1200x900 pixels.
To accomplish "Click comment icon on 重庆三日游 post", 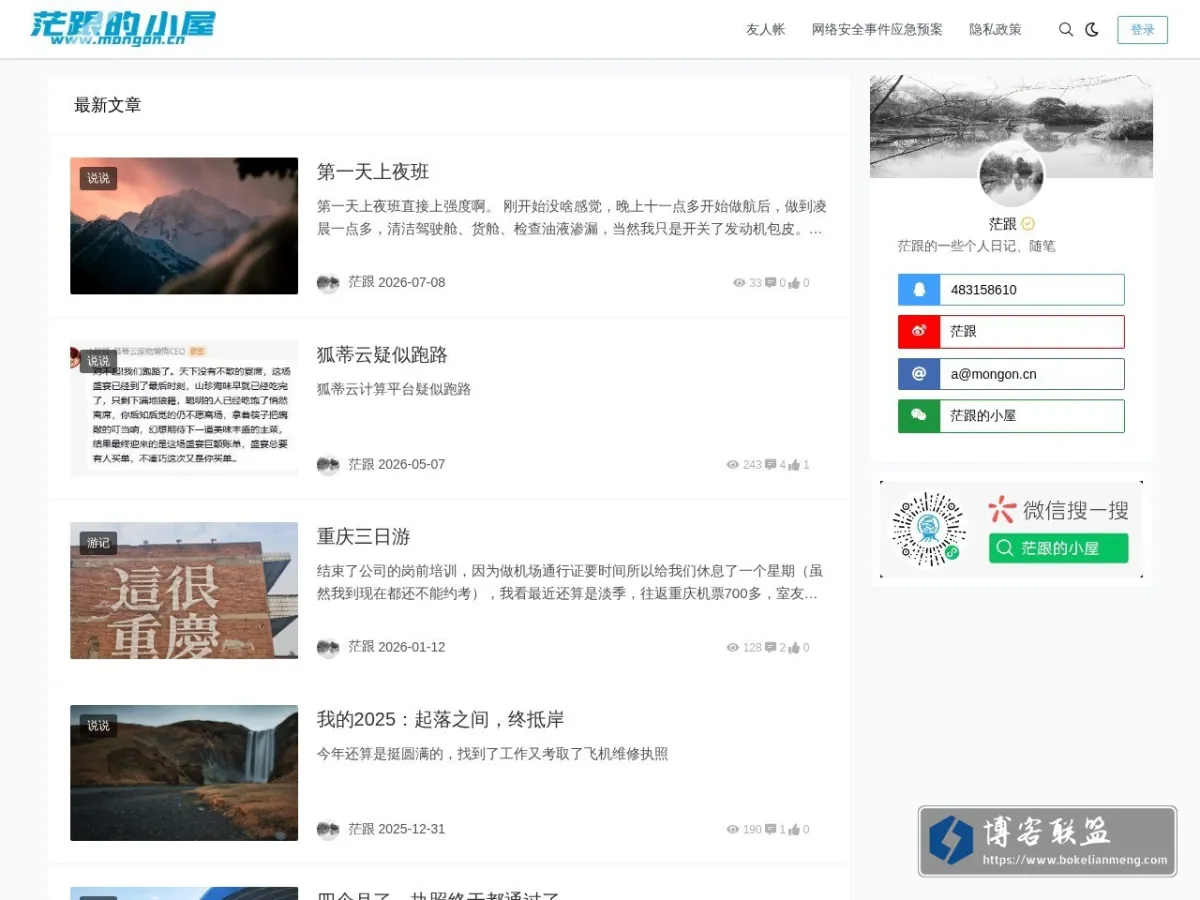I will [770, 648].
